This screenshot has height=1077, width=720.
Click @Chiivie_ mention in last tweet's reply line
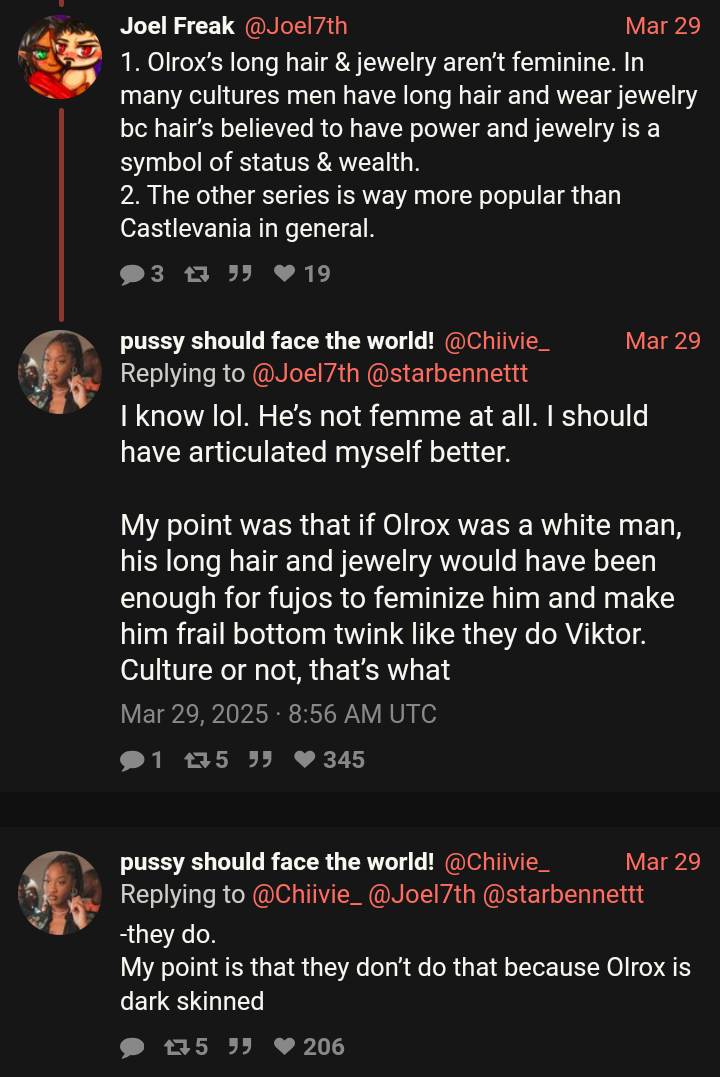coord(307,894)
